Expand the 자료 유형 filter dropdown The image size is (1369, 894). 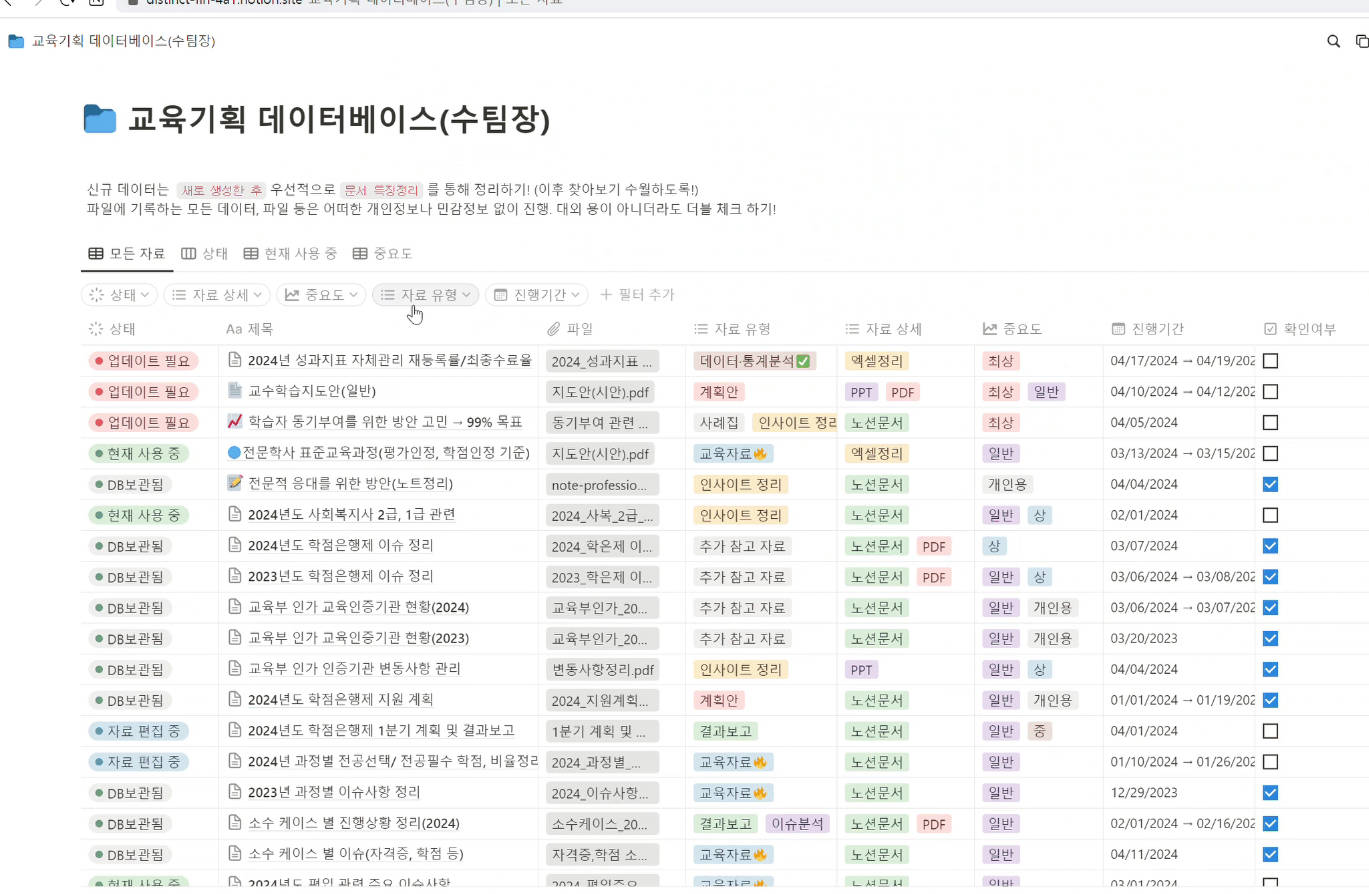[425, 295]
